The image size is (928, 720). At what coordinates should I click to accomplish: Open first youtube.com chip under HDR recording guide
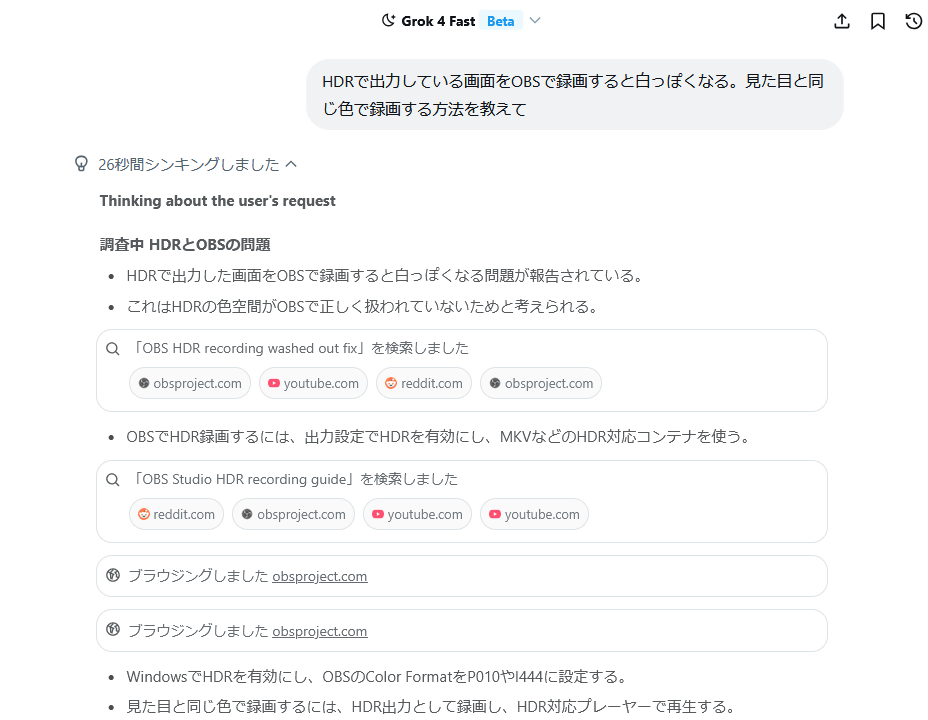[x=417, y=514]
